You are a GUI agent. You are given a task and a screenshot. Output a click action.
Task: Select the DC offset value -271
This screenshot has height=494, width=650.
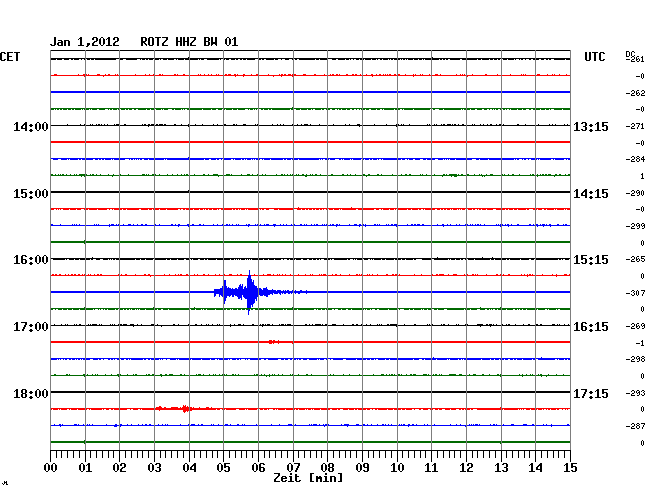635,126
